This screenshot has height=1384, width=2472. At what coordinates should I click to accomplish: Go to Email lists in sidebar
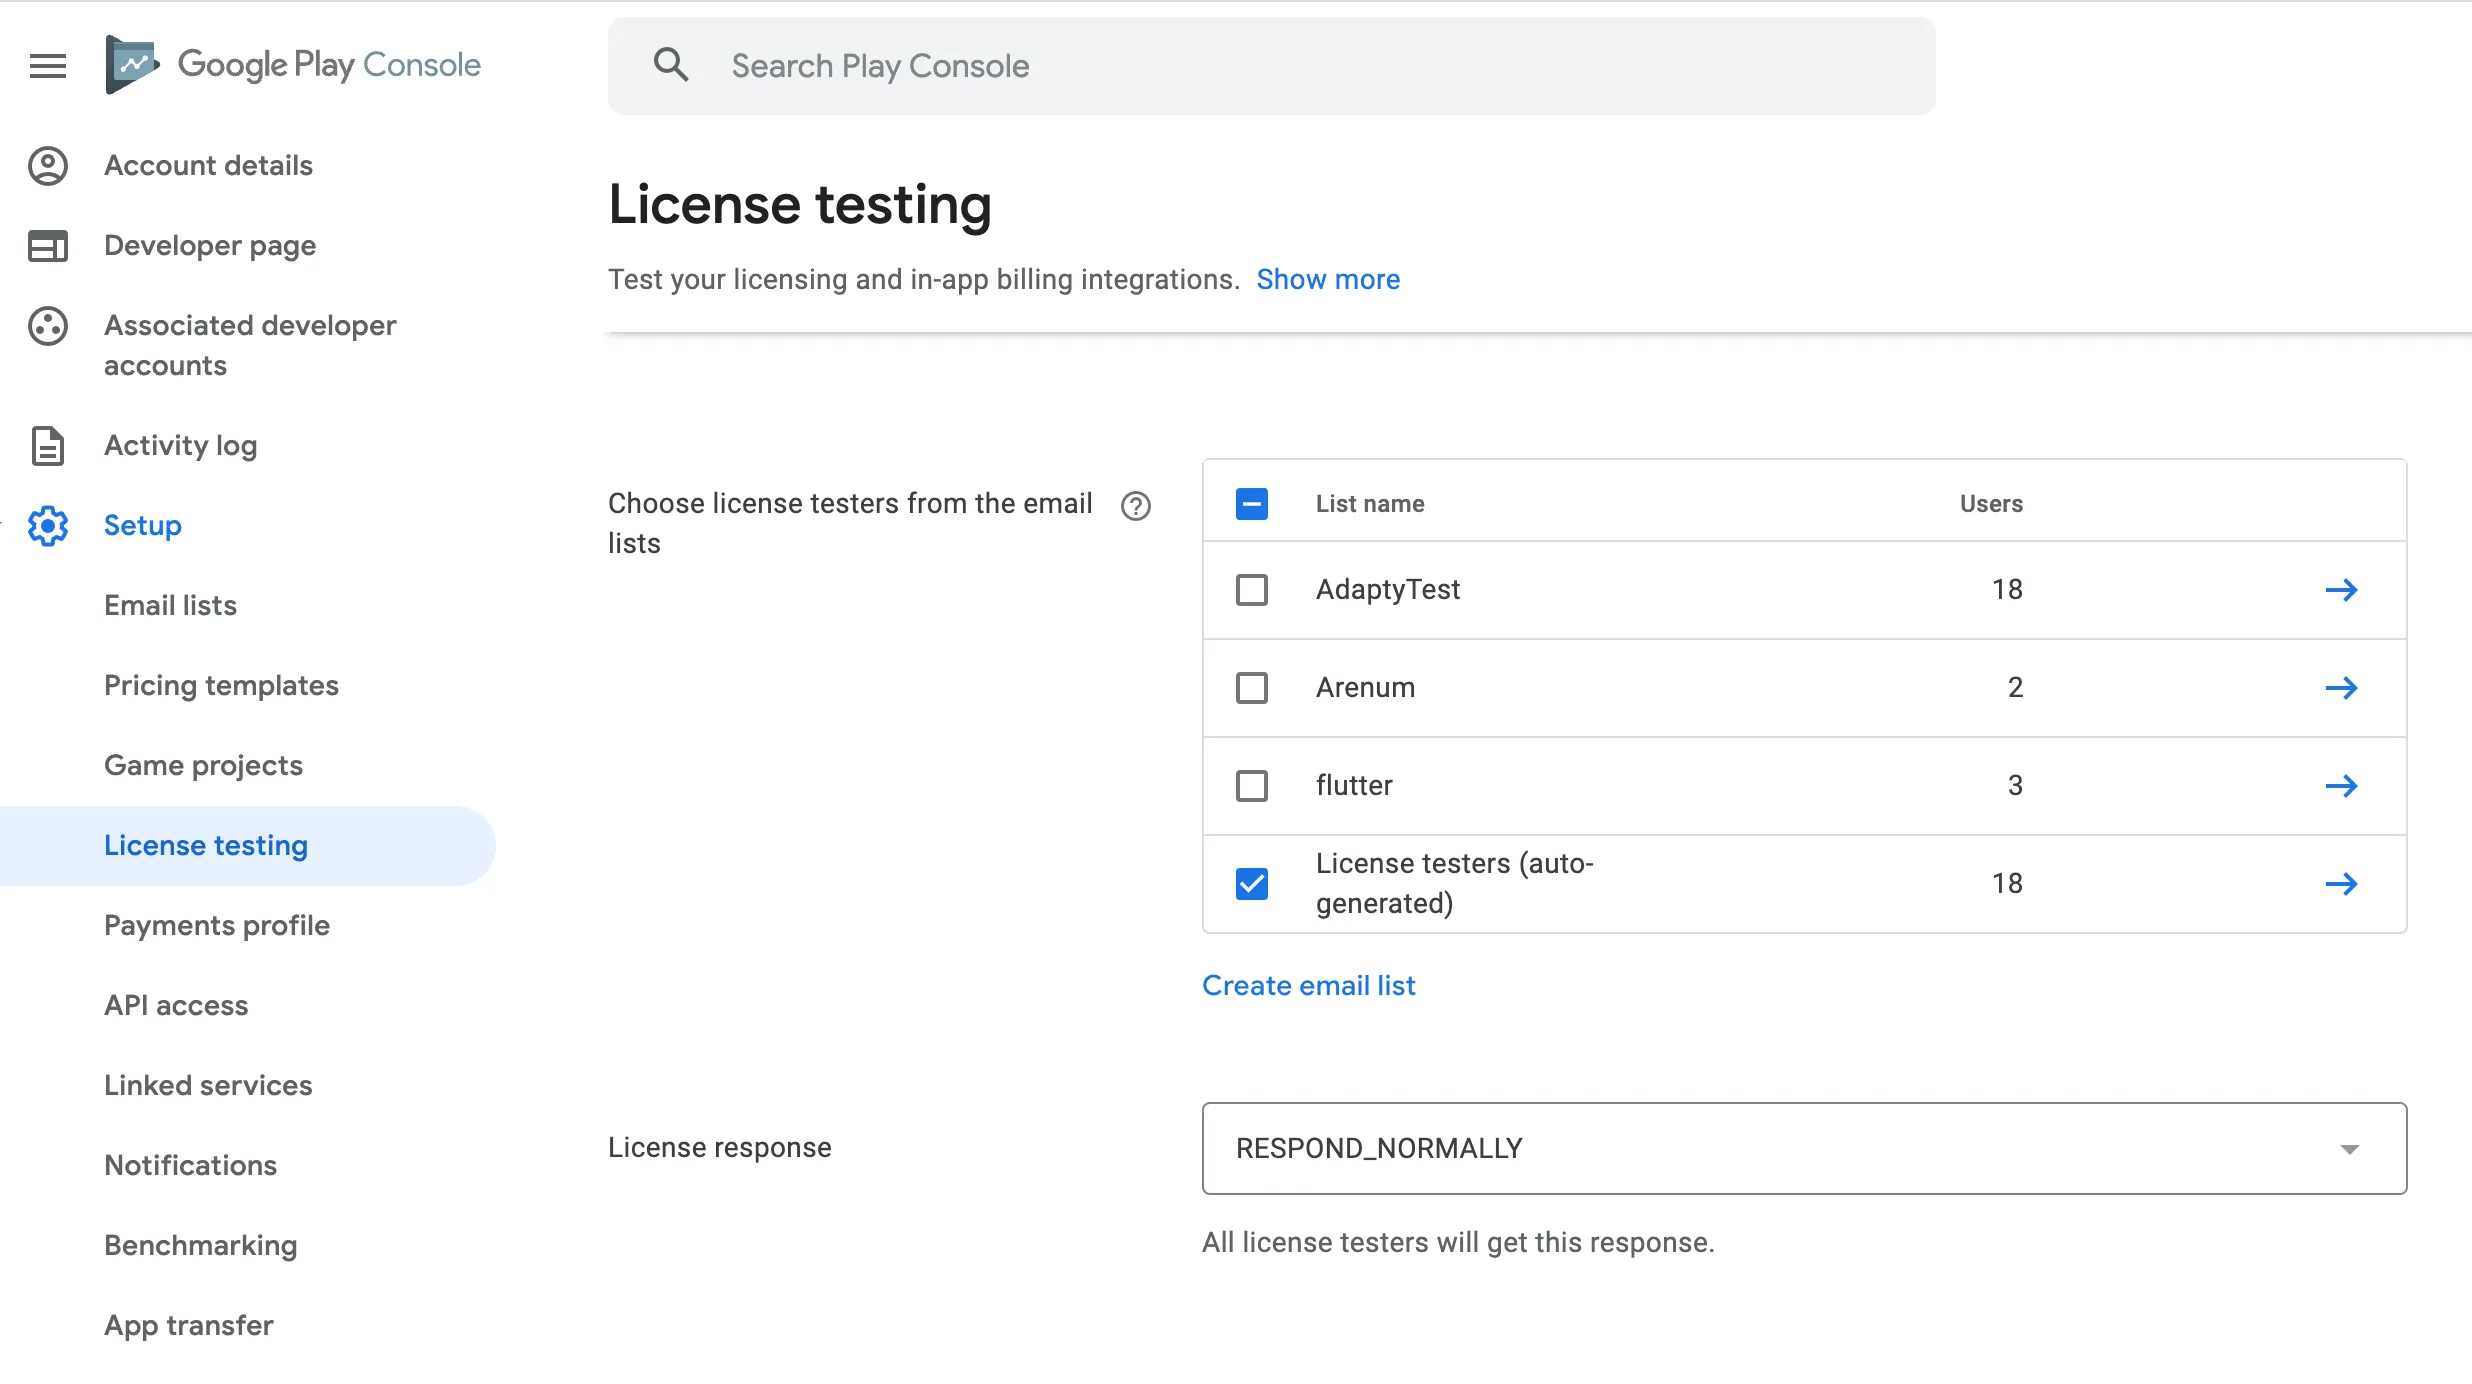point(170,606)
